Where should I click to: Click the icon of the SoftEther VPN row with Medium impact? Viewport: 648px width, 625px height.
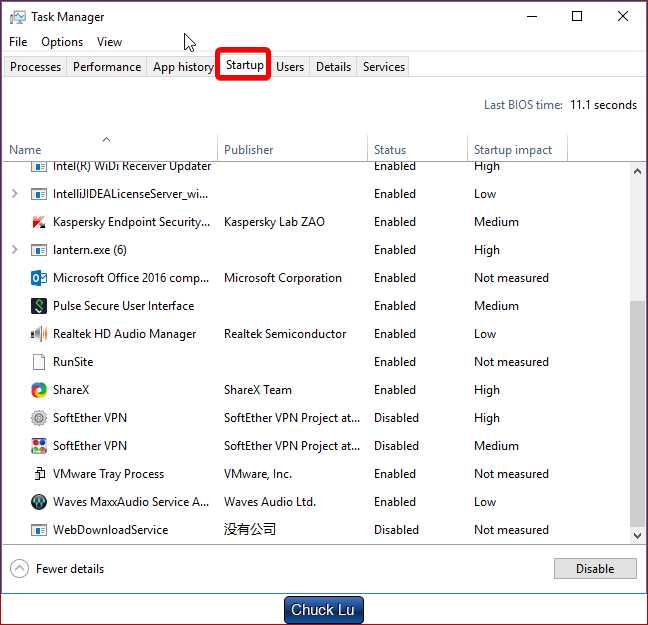pyautogui.click(x=39, y=446)
